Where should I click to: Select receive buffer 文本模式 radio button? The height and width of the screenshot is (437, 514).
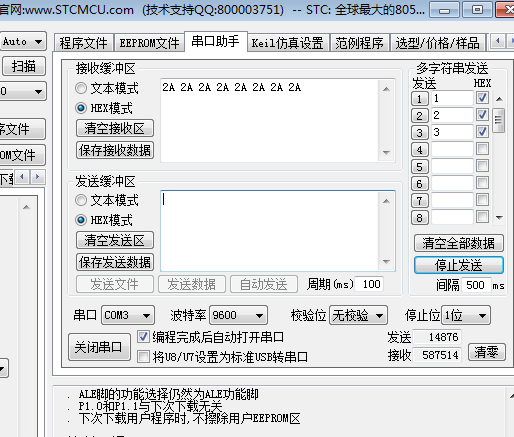(81, 88)
